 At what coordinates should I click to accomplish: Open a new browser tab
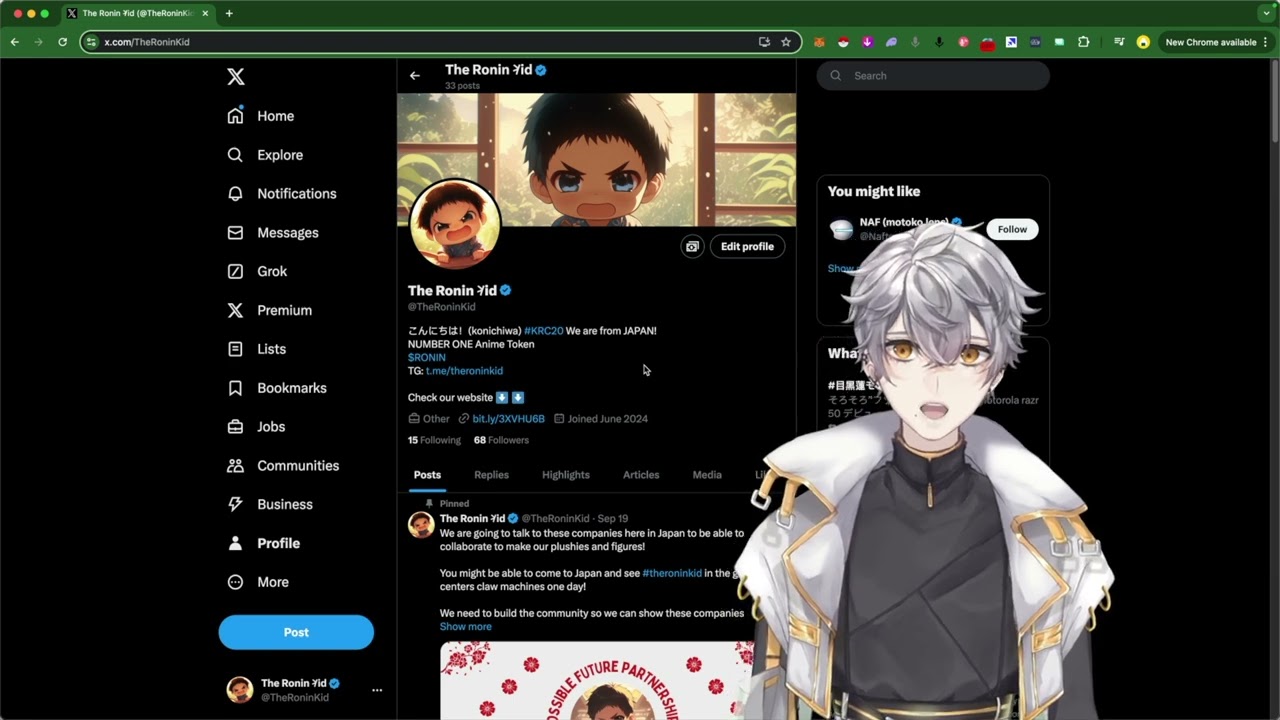pos(229,13)
